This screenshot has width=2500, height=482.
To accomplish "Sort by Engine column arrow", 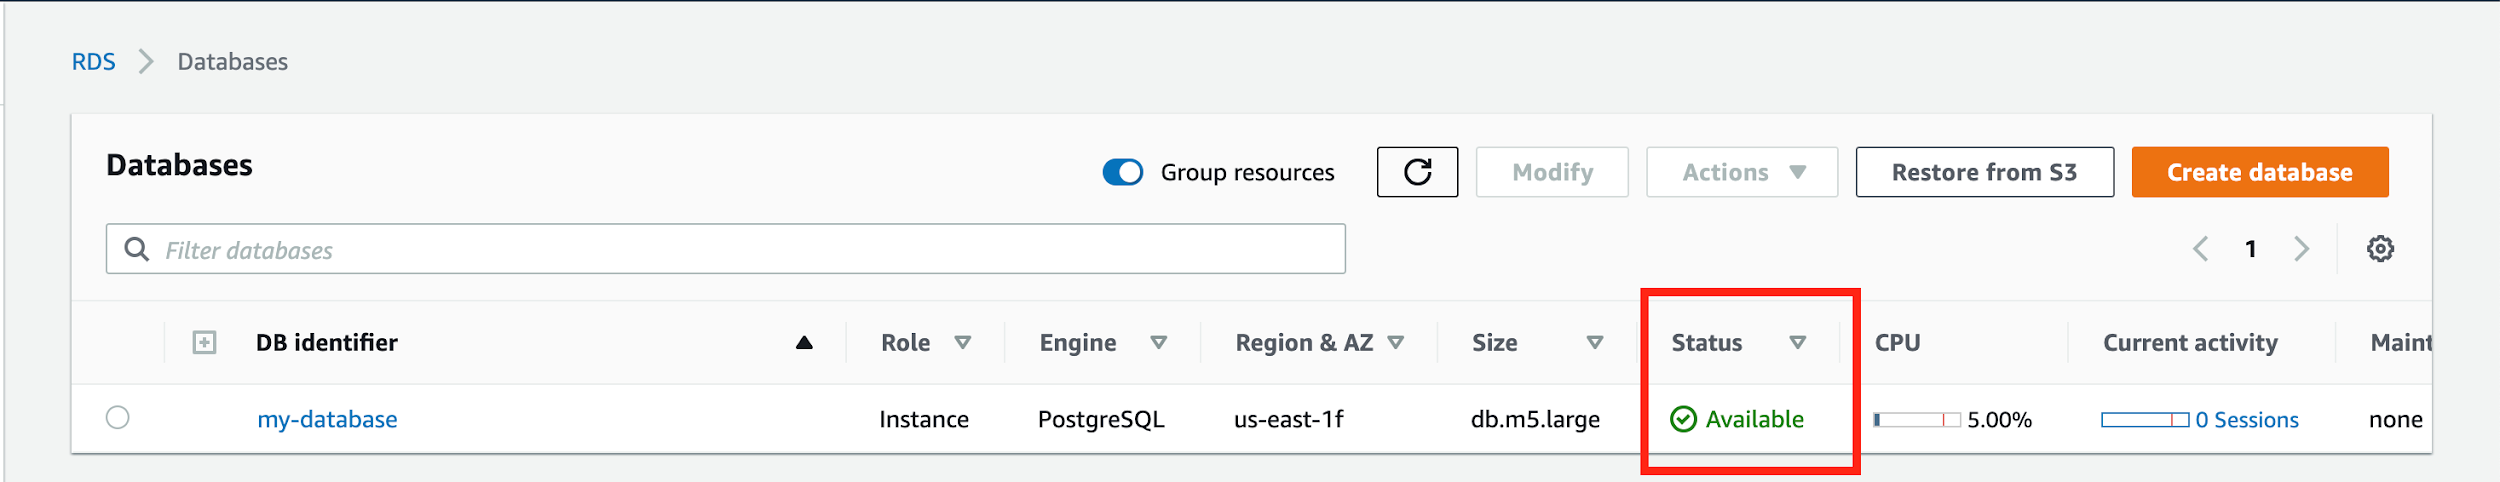I will (x=1159, y=343).
